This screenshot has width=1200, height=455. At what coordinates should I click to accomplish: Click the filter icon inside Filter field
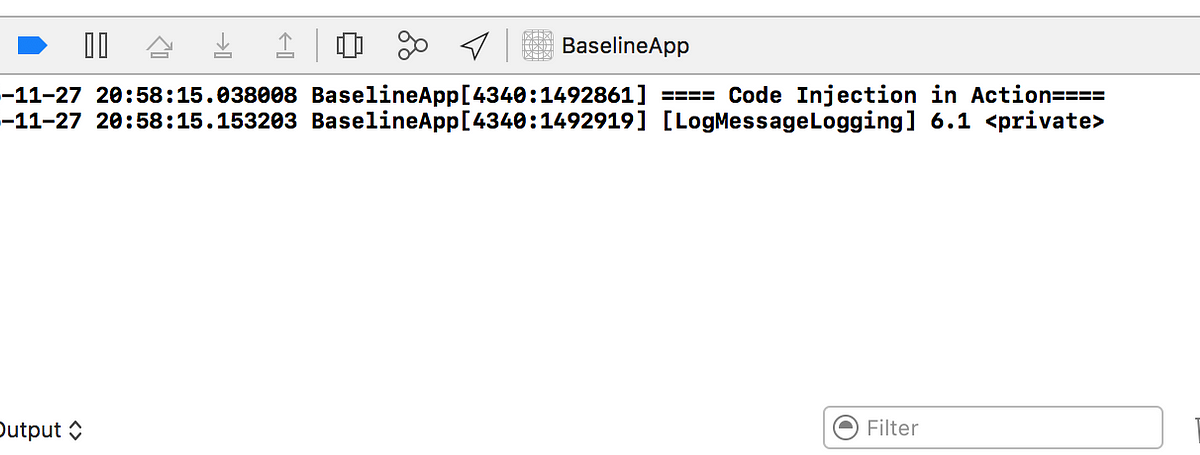pos(846,428)
